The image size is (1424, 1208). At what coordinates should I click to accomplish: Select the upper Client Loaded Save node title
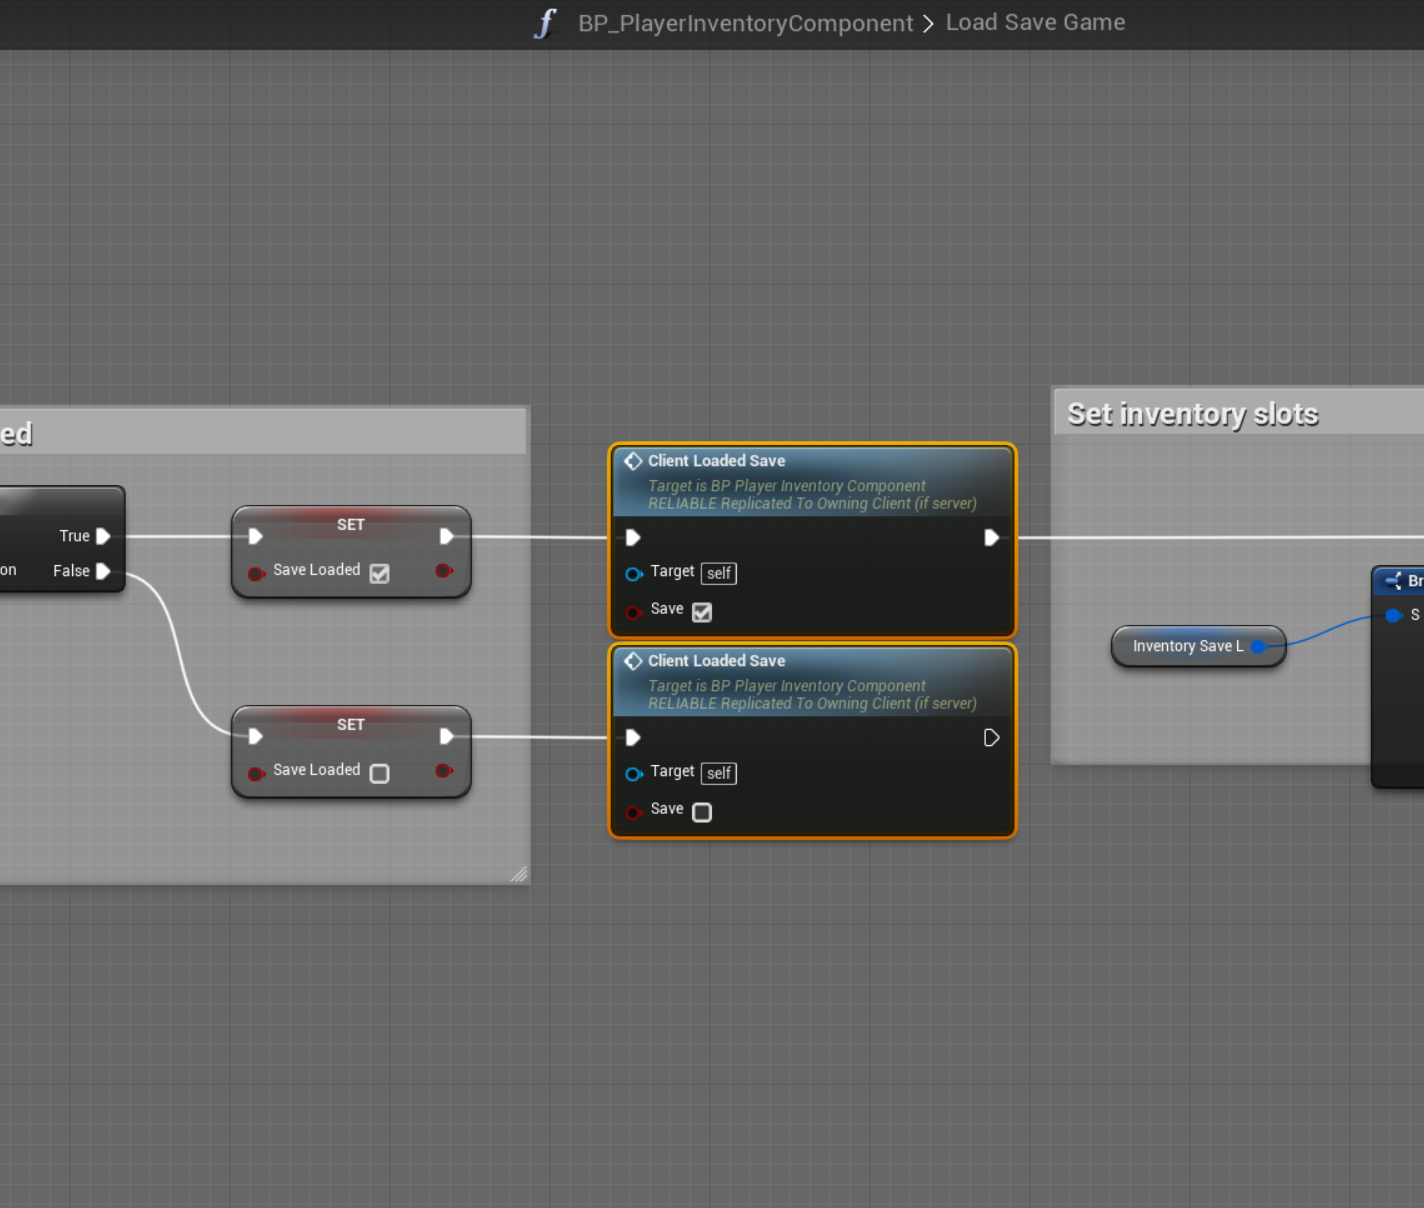[x=716, y=461]
